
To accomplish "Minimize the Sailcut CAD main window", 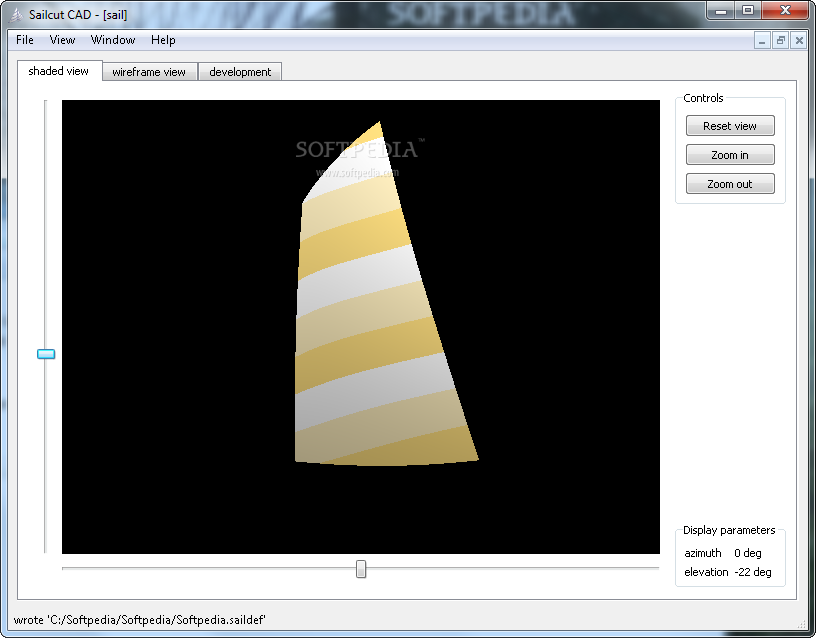I will (x=721, y=10).
